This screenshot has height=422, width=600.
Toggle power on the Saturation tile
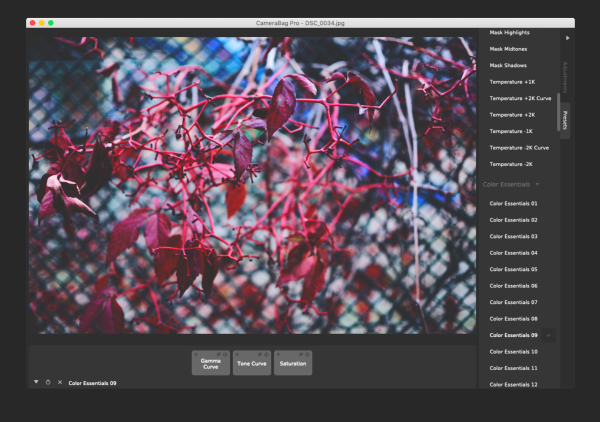[307, 355]
